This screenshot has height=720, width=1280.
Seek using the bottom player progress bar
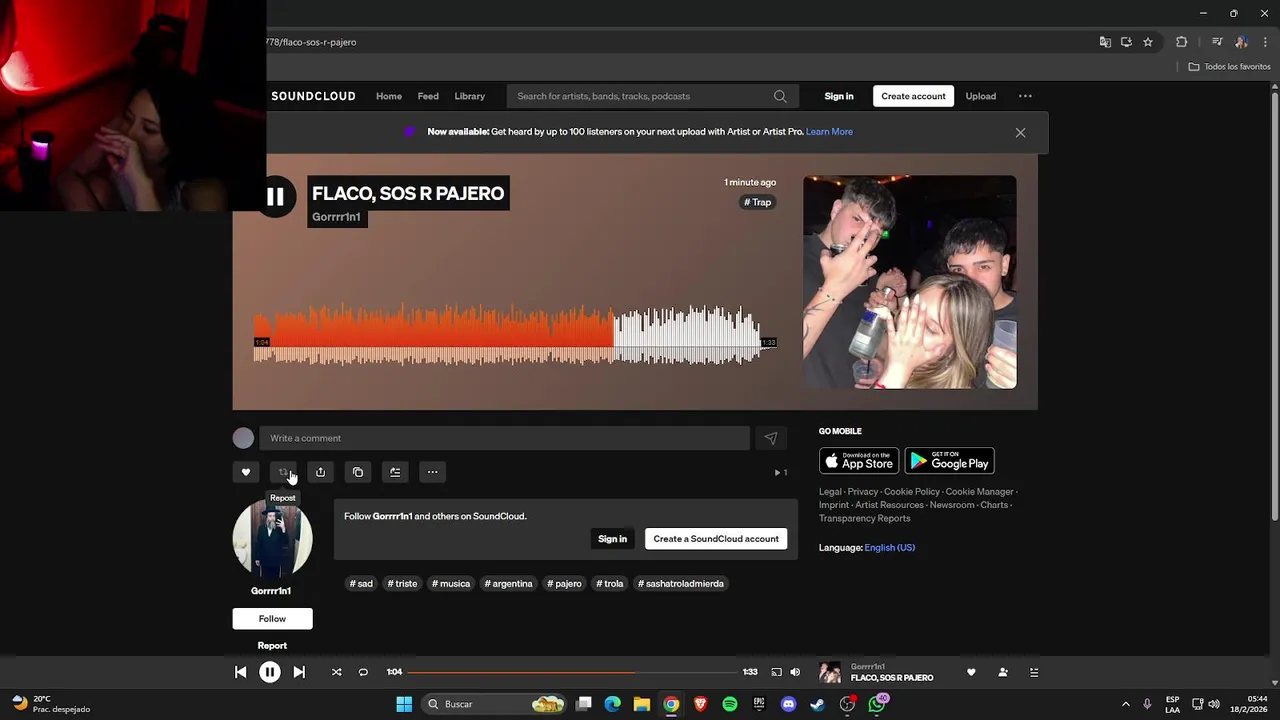click(x=571, y=672)
